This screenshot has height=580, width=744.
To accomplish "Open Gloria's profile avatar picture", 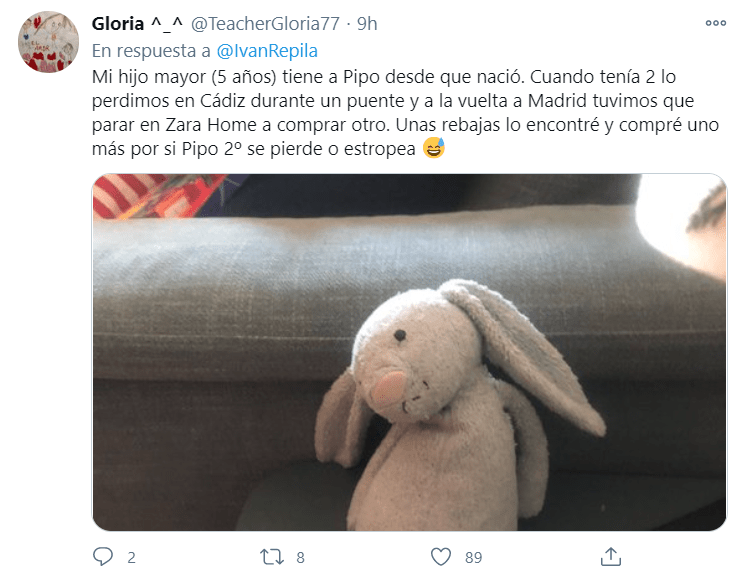I will 48,42.
